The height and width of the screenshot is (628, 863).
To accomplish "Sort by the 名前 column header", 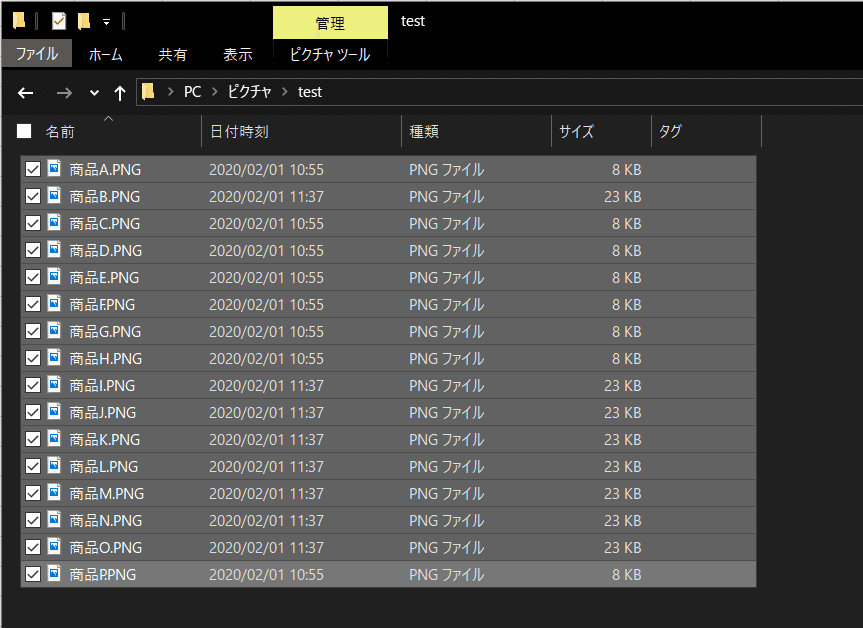I will 60,132.
